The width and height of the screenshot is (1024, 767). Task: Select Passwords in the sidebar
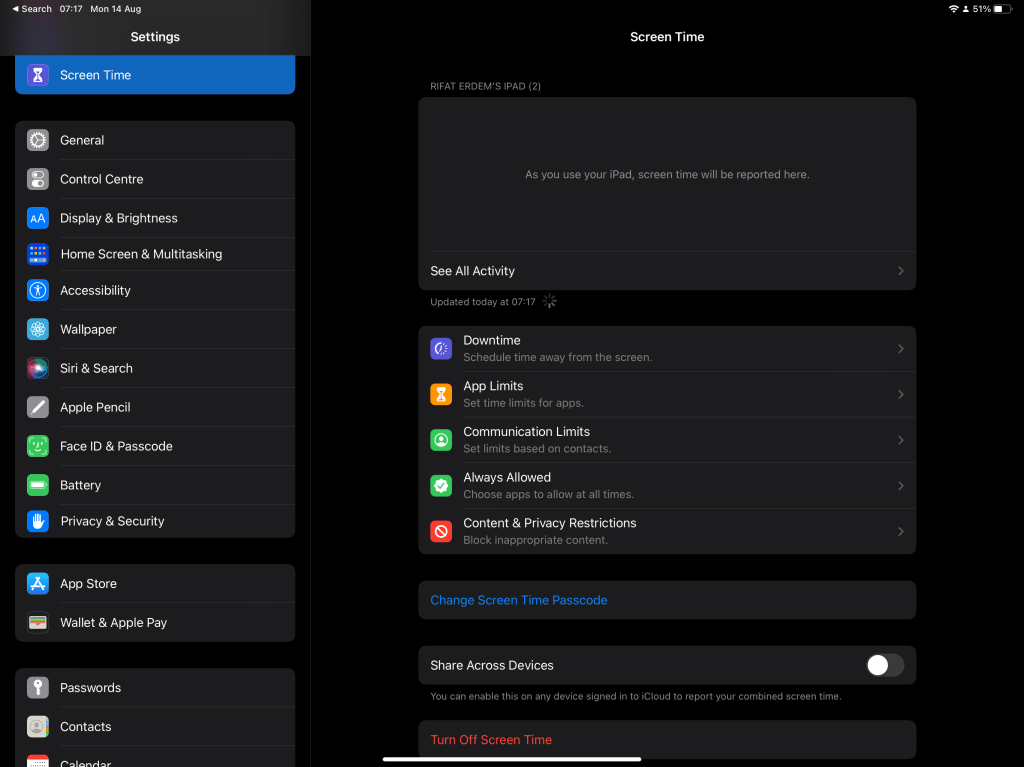click(155, 687)
